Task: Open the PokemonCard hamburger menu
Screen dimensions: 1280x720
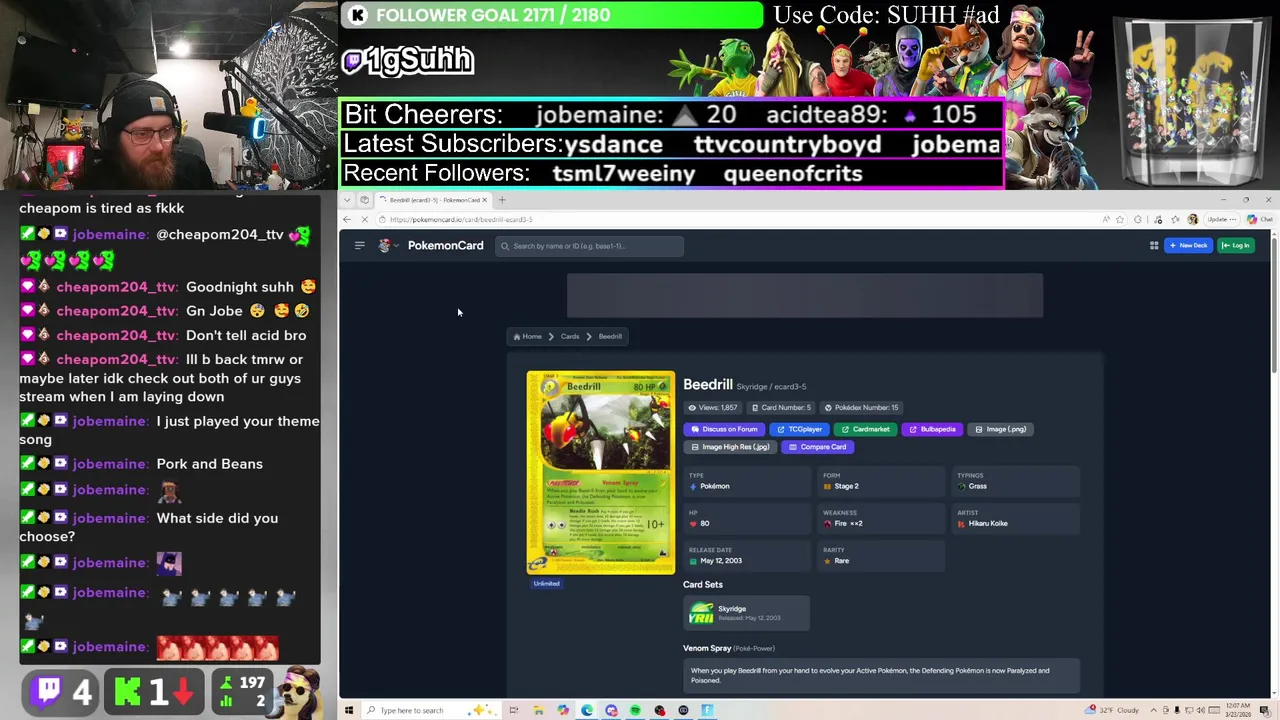Action: point(359,246)
